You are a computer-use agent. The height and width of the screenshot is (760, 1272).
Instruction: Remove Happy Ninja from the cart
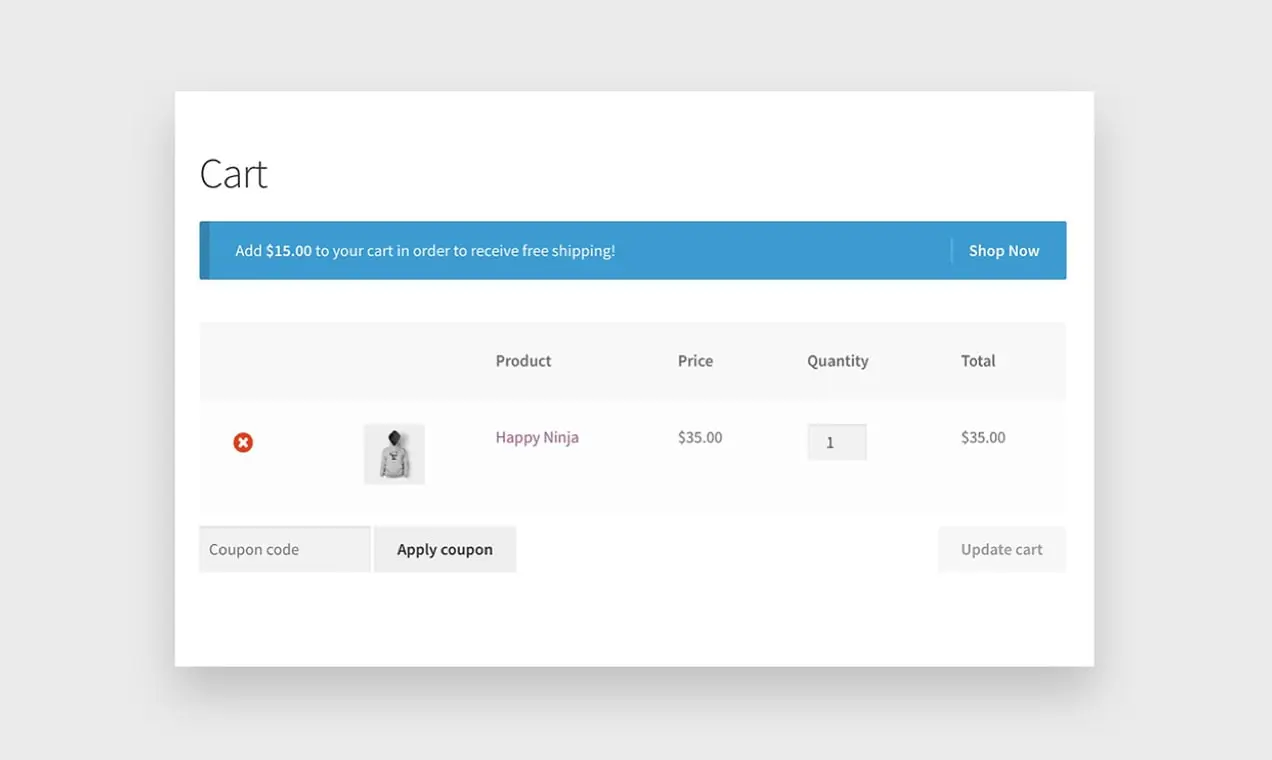(243, 442)
